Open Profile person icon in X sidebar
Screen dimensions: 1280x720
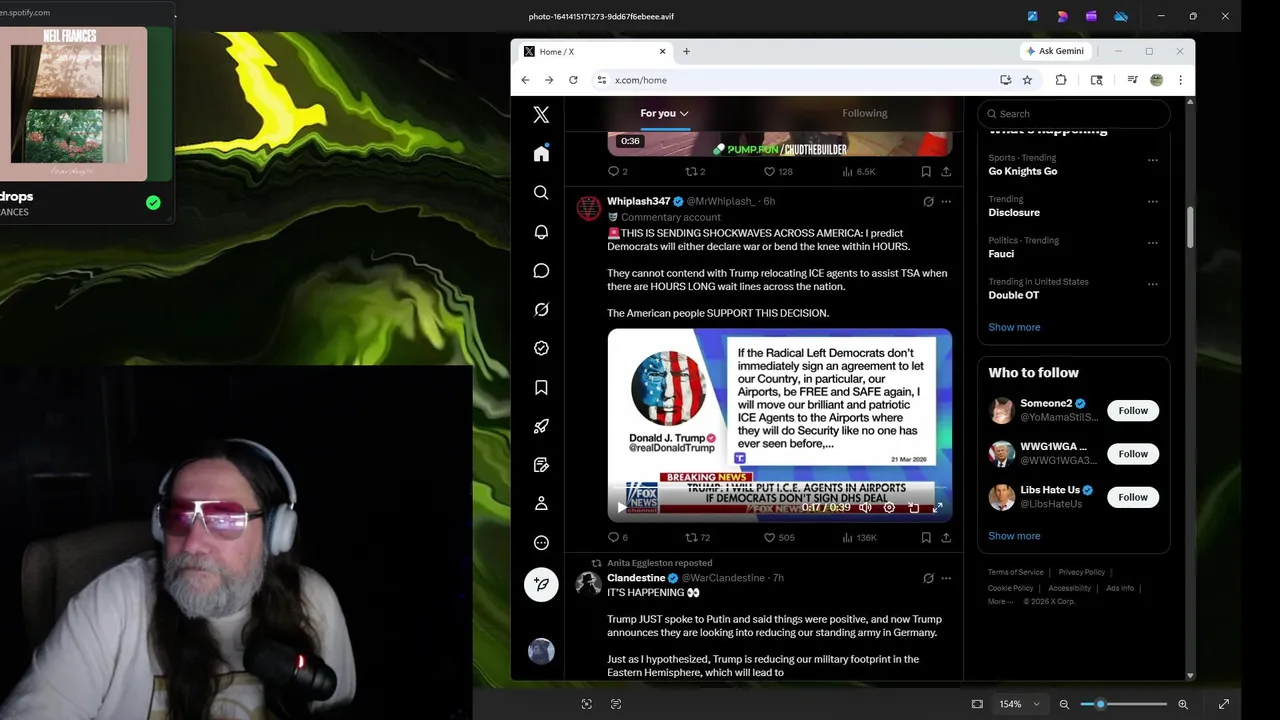point(541,504)
